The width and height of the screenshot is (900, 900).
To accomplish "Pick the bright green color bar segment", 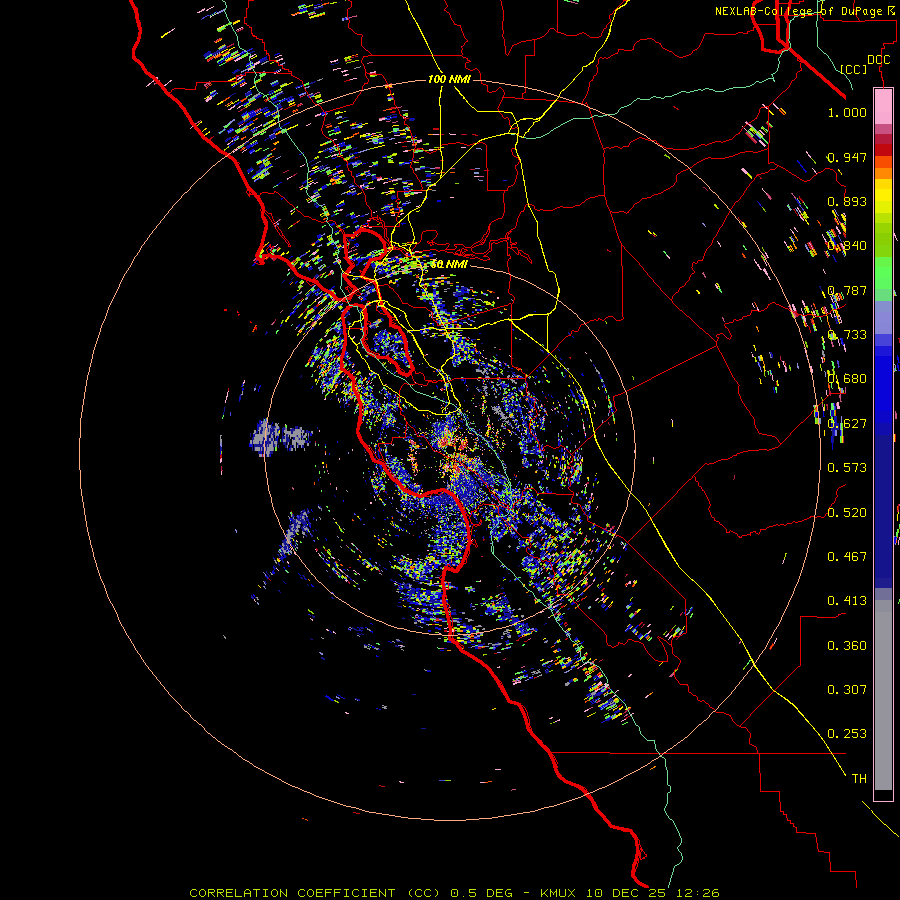I will coord(883,273).
